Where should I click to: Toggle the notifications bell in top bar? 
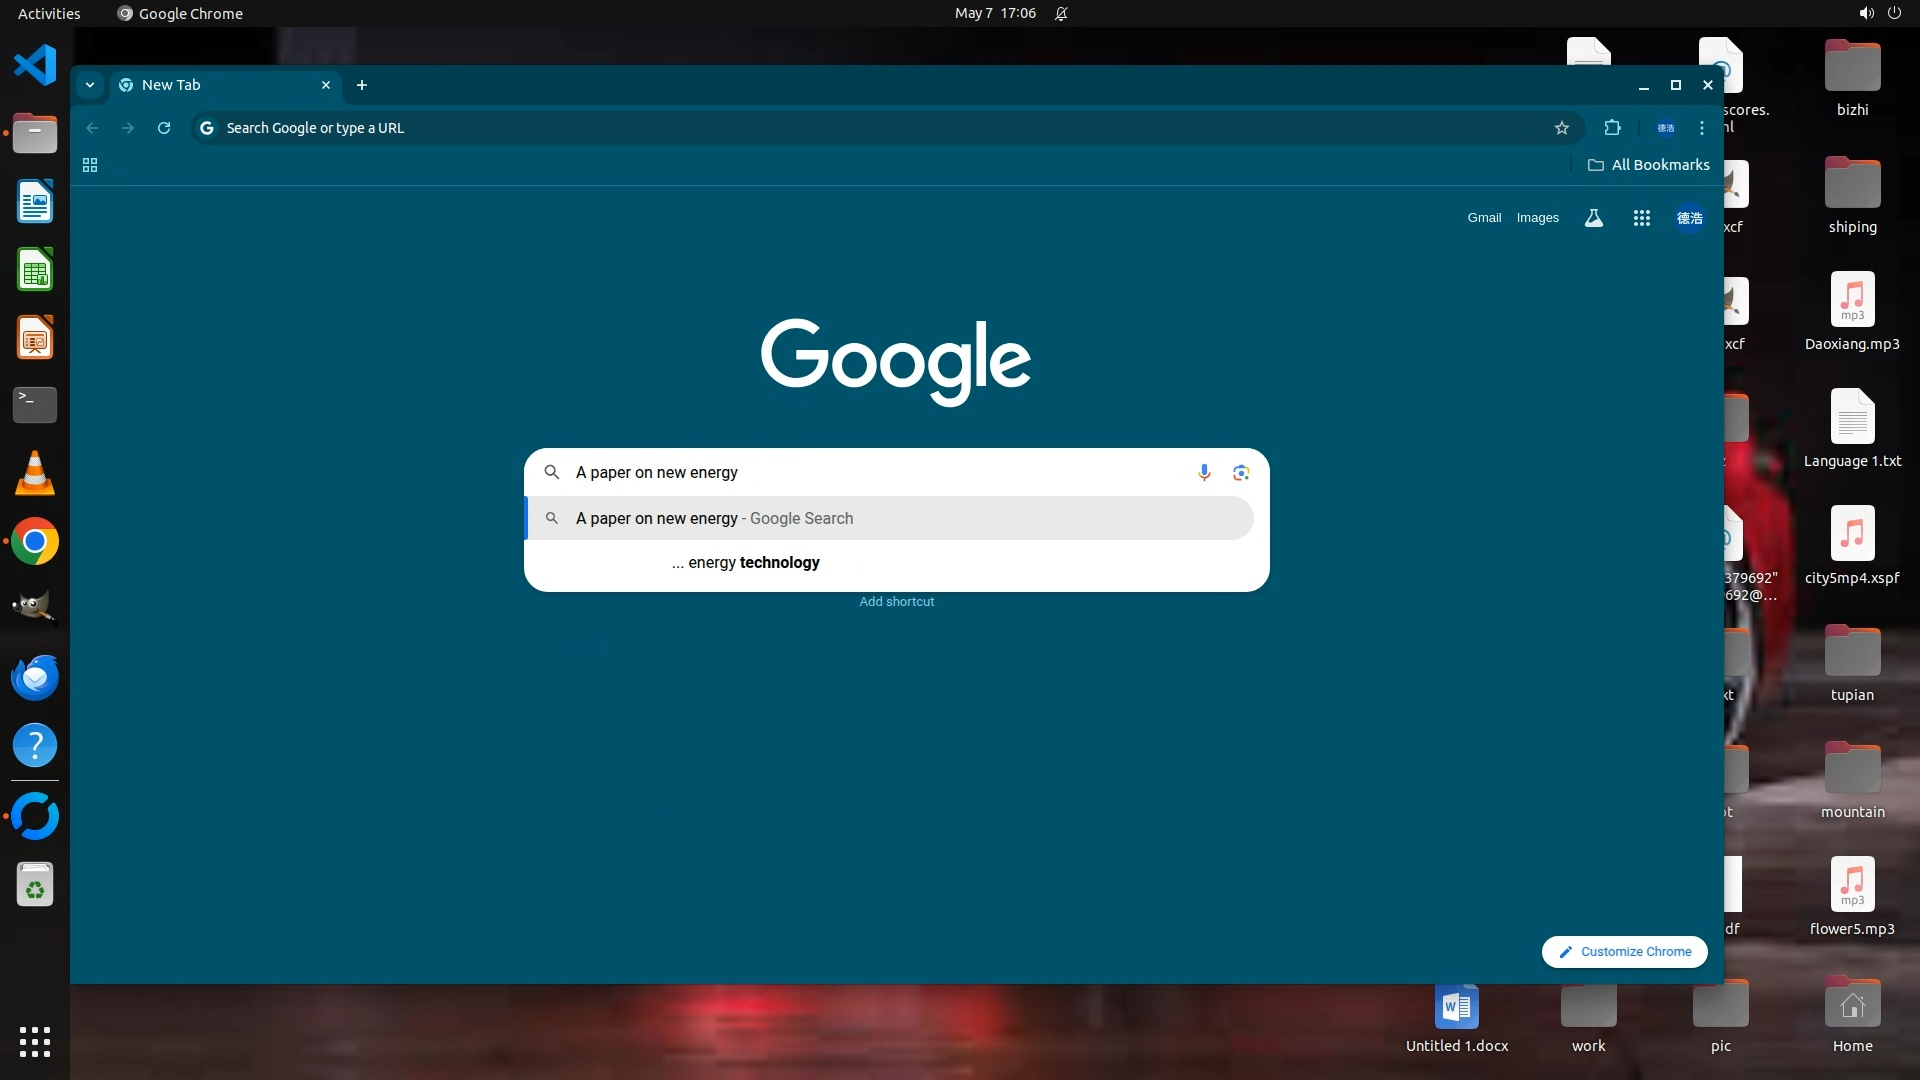1061,13
